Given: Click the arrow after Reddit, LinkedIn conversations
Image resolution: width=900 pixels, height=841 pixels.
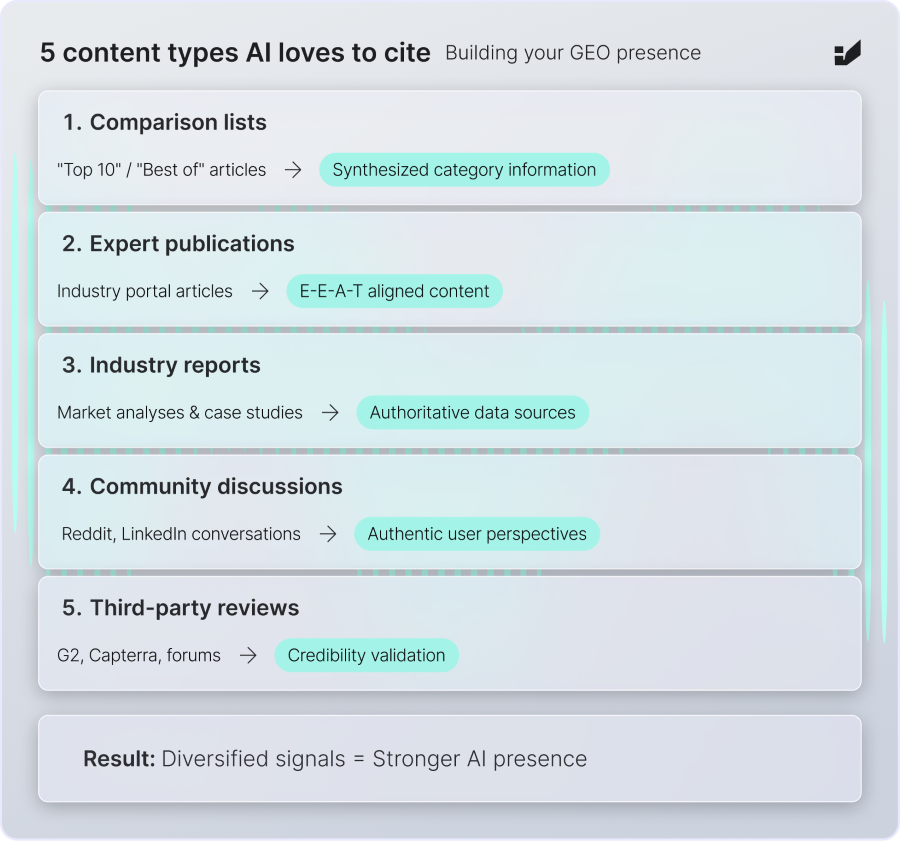Looking at the screenshot, I should point(328,534).
